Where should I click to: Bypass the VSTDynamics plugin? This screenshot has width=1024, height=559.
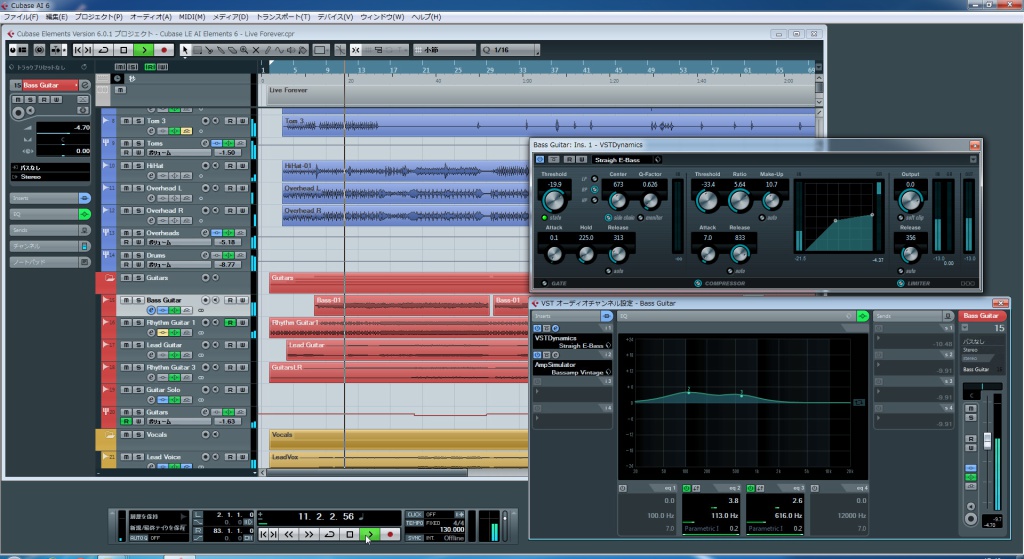tap(553, 159)
